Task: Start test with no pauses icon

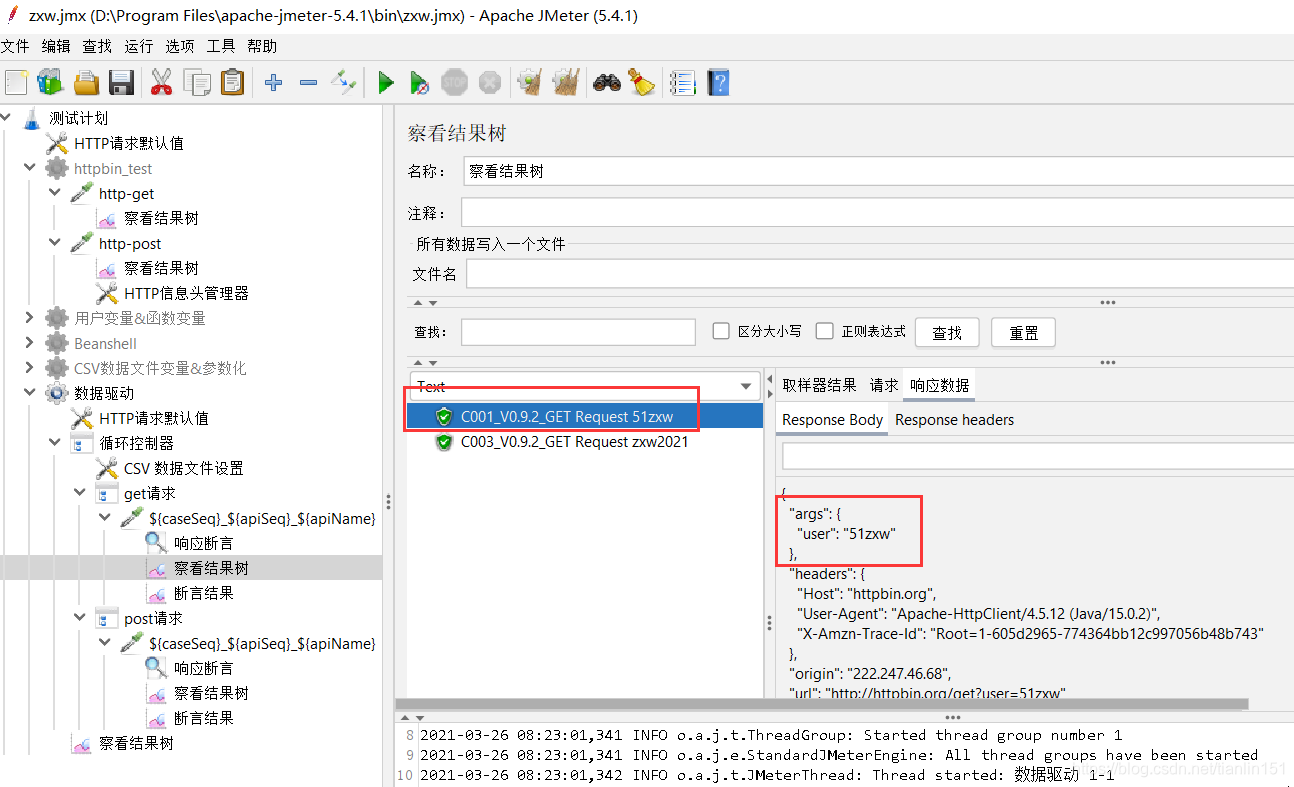Action: point(420,82)
